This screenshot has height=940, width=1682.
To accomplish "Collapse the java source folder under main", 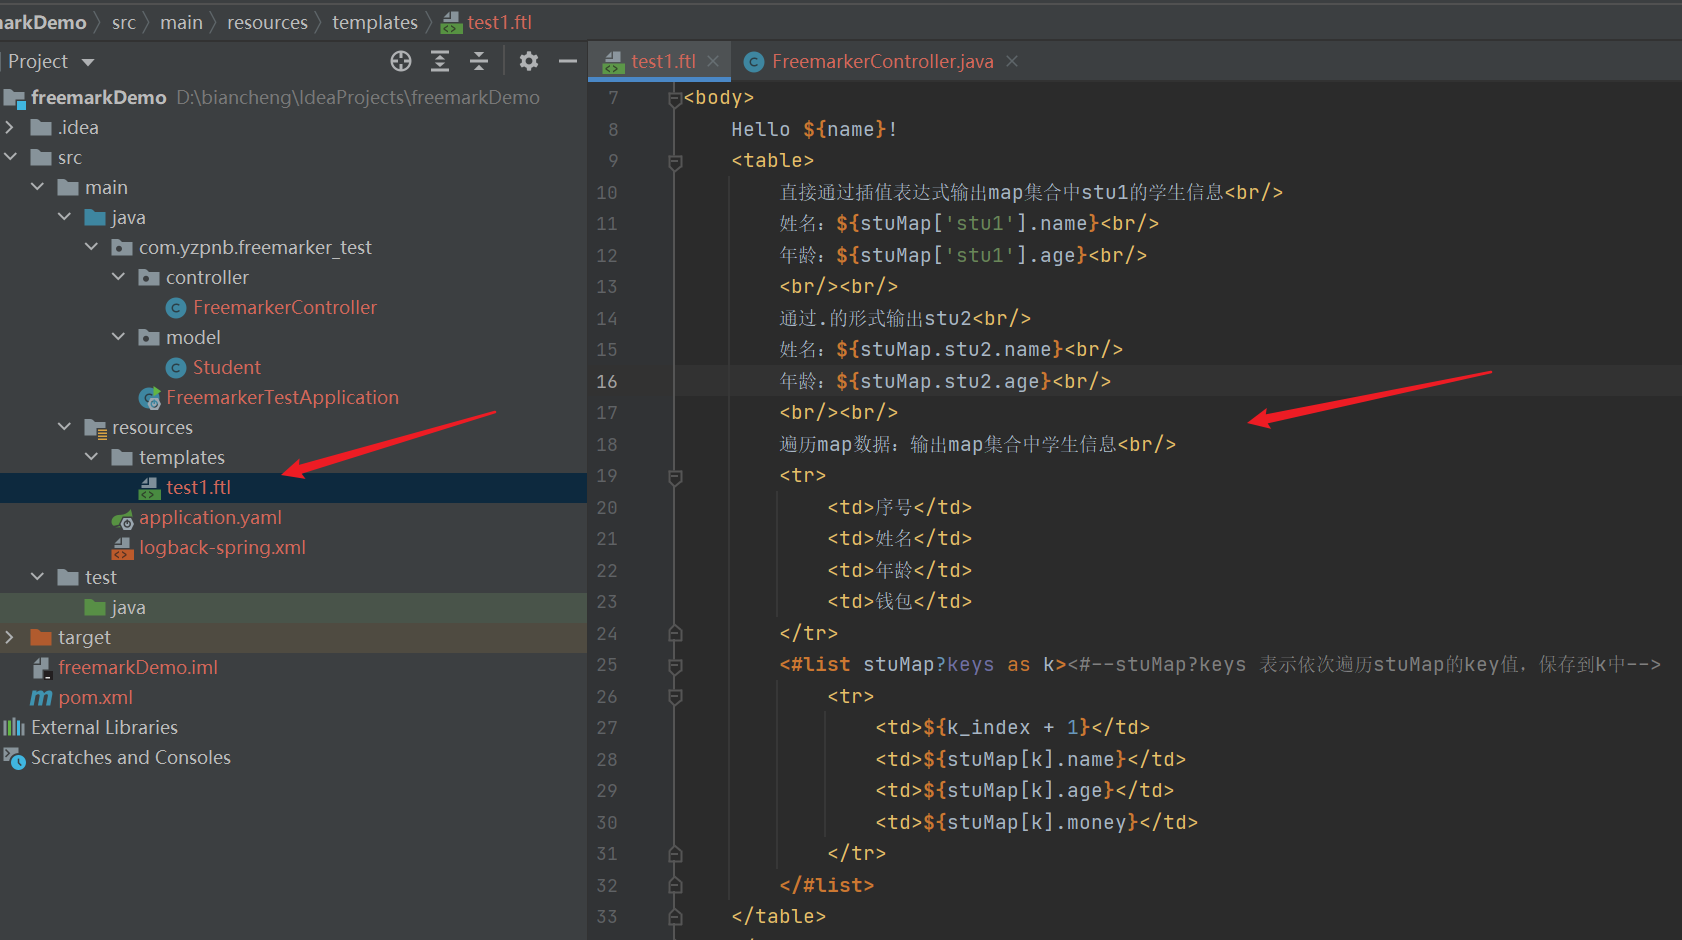I will [64, 217].
